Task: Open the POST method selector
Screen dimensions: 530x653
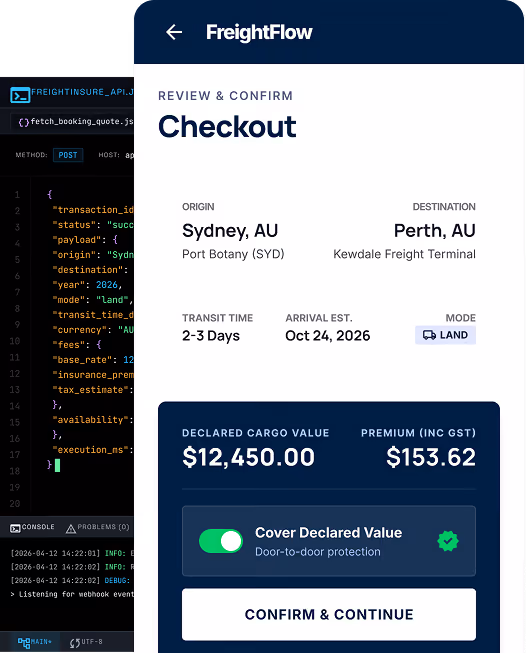Action: pyautogui.click(x=68, y=155)
